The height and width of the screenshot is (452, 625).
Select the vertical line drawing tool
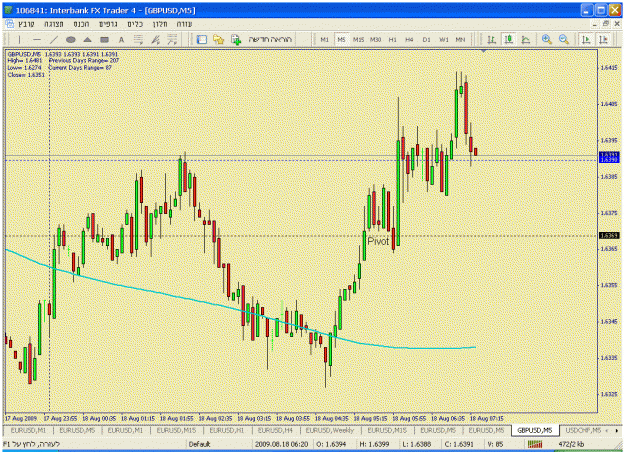click(19, 39)
